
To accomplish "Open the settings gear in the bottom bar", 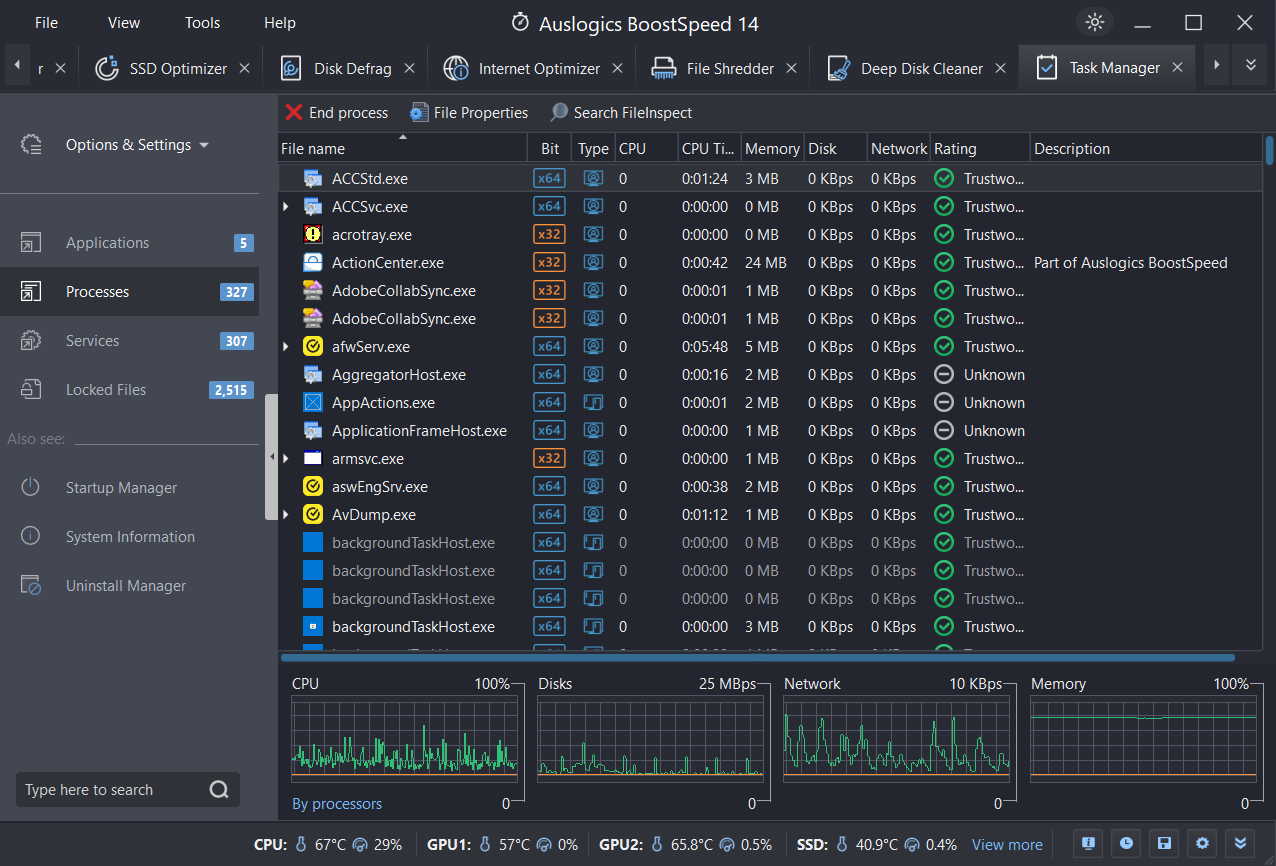I will [1202, 843].
